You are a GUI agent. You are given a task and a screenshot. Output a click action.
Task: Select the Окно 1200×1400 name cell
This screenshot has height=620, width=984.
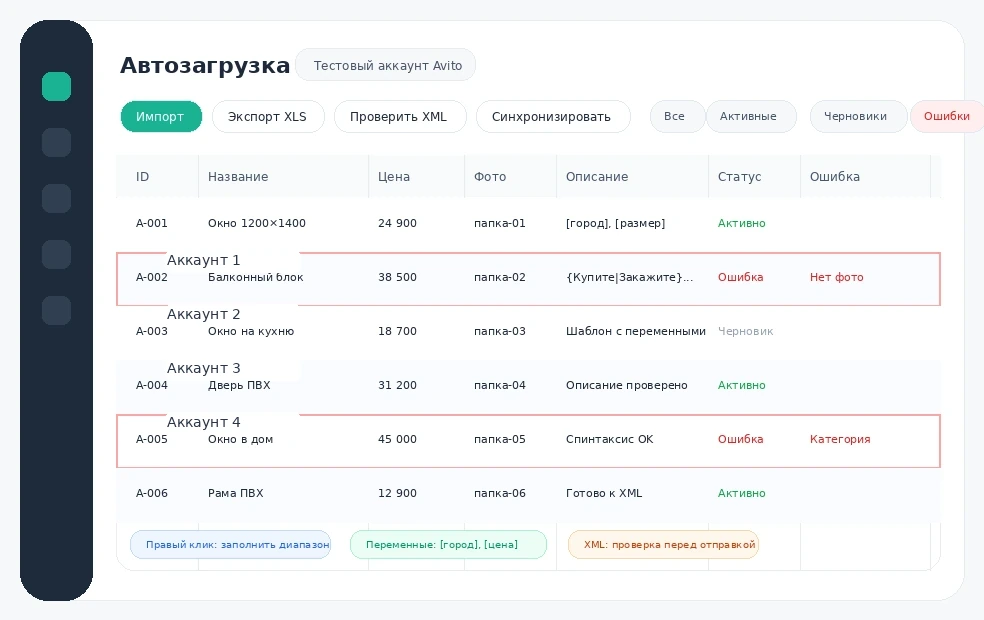coord(257,223)
